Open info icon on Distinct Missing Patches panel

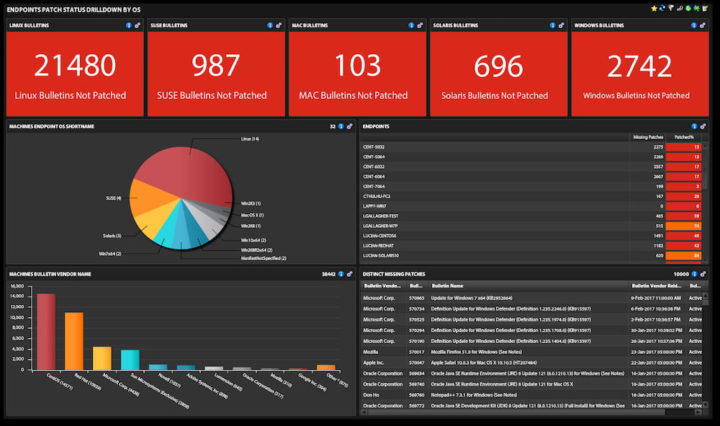tap(694, 274)
